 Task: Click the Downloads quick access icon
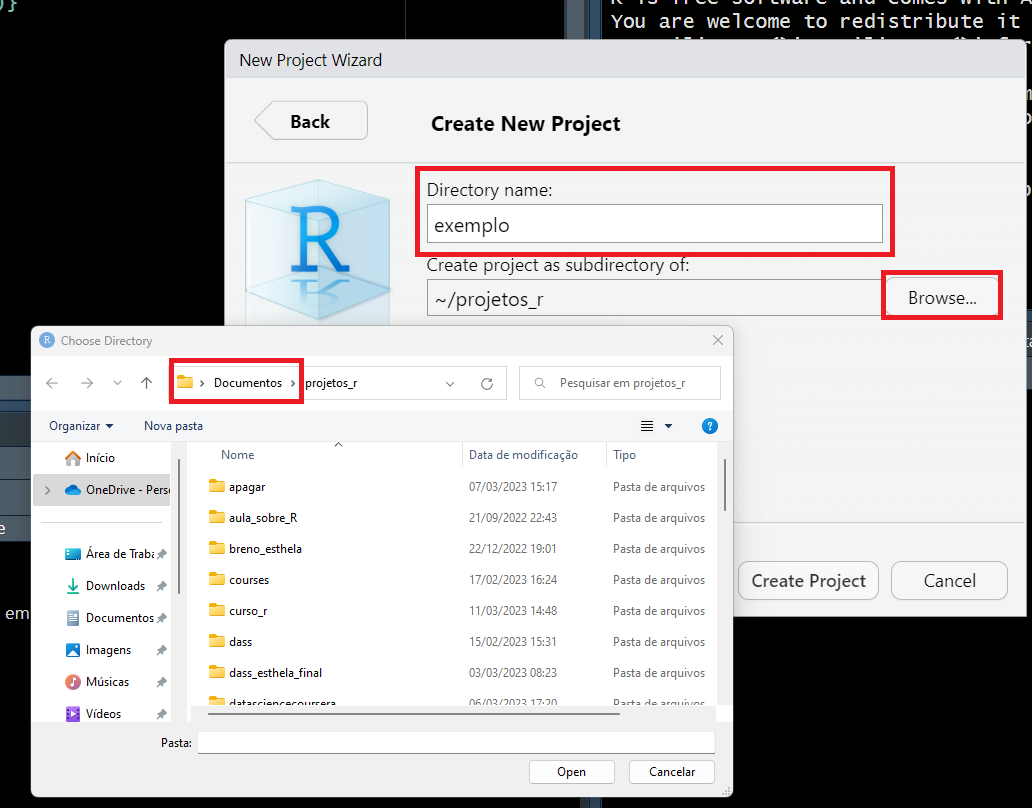73,586
